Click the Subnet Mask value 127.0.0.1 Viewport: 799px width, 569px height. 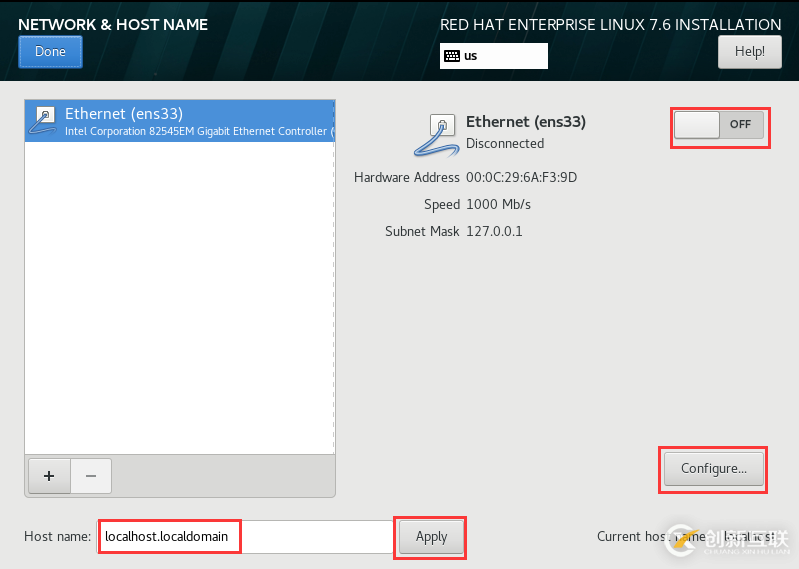click(494, 232)
